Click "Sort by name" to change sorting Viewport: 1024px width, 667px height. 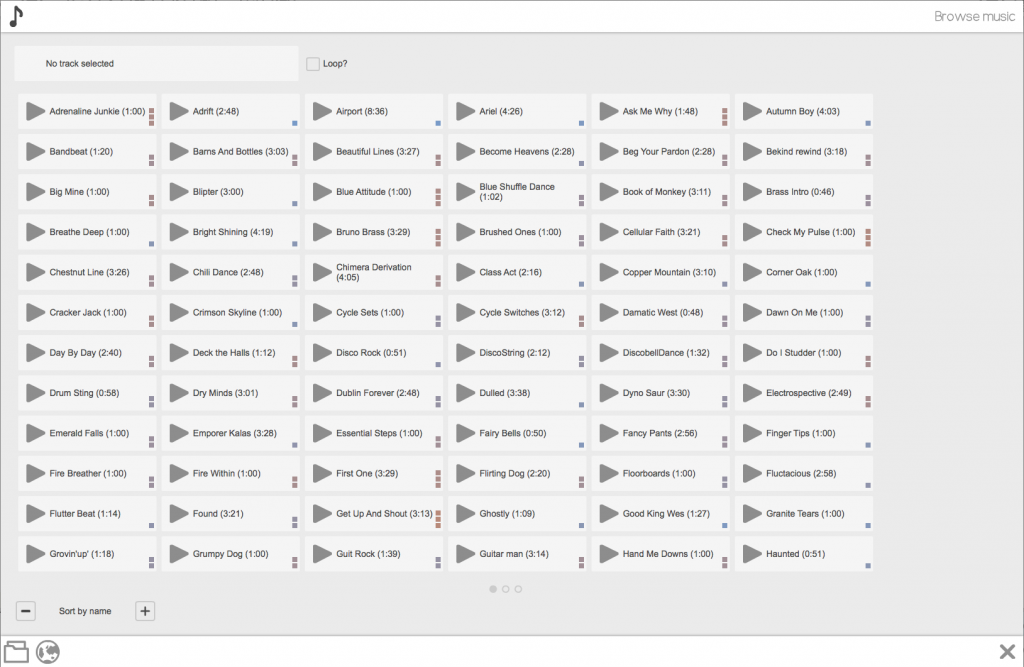(83, 611)
